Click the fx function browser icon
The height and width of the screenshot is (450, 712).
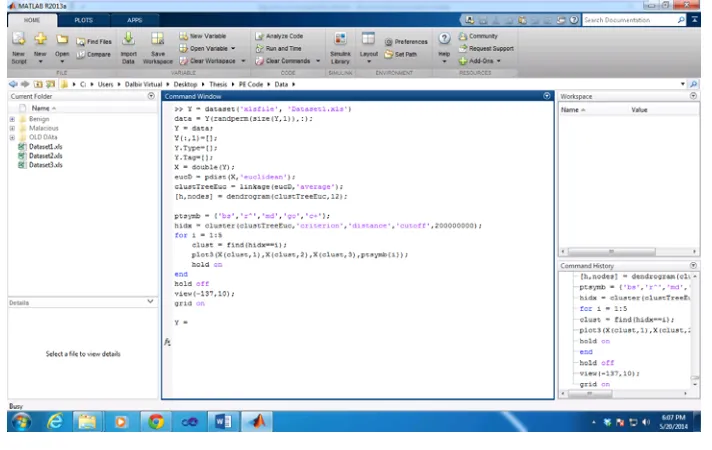coord(168,342)
